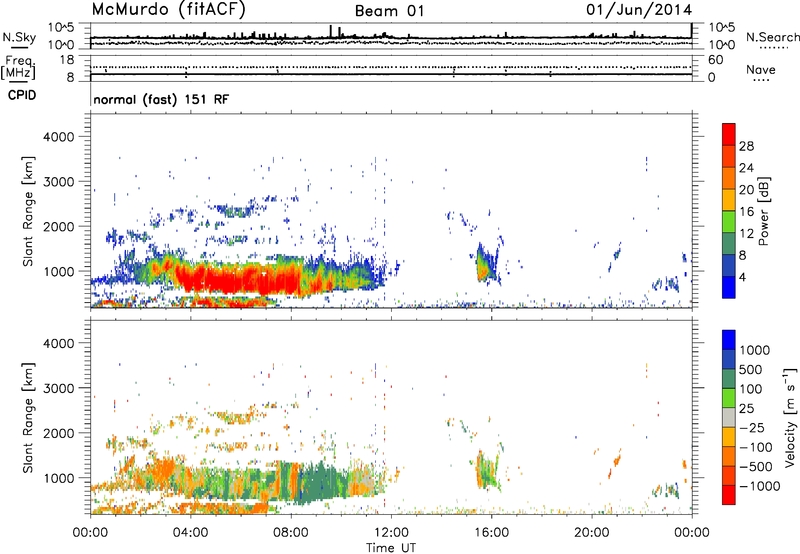Click the 2000 tick on velocity panel range axis
800x554 pixels.
tap(58, 433)
